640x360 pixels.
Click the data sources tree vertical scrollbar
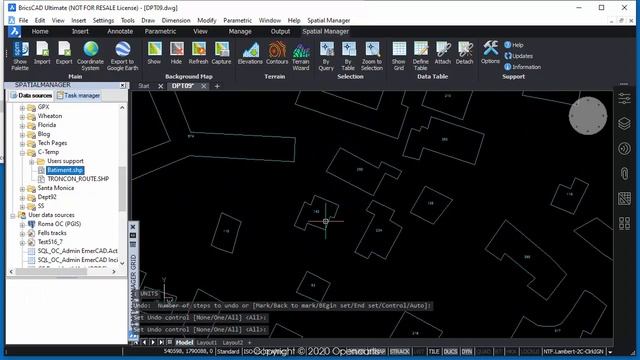click(122, 189)
